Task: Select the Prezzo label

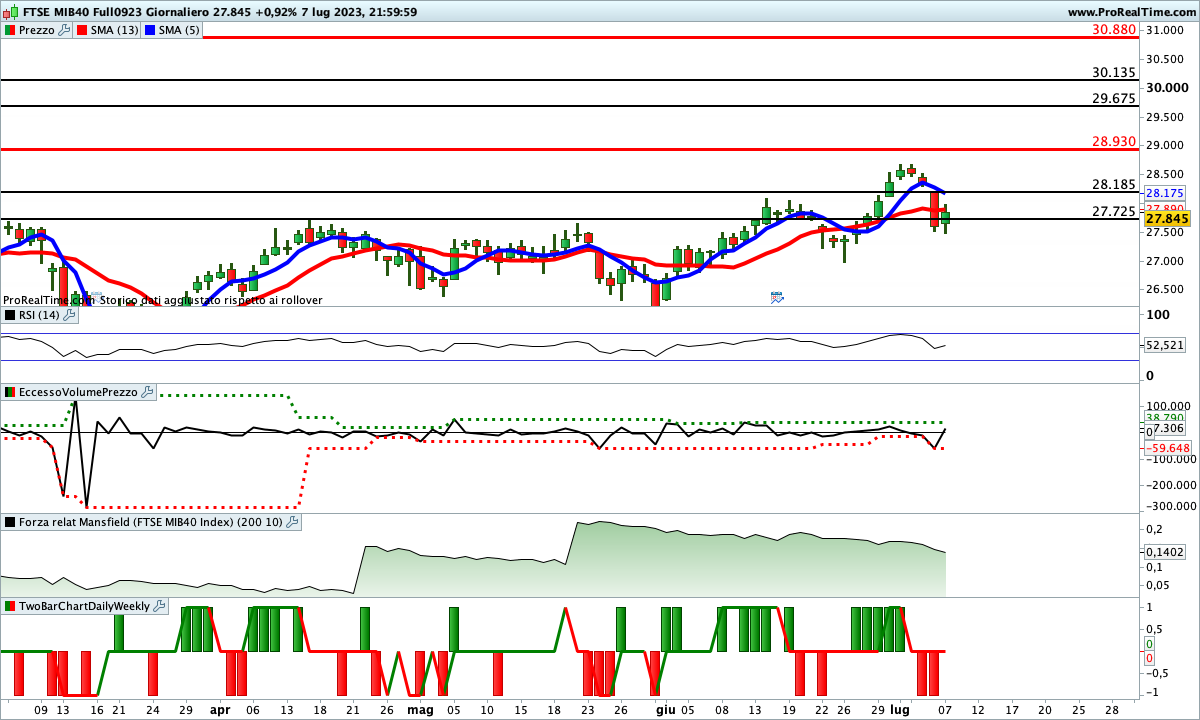Action: 37,30
